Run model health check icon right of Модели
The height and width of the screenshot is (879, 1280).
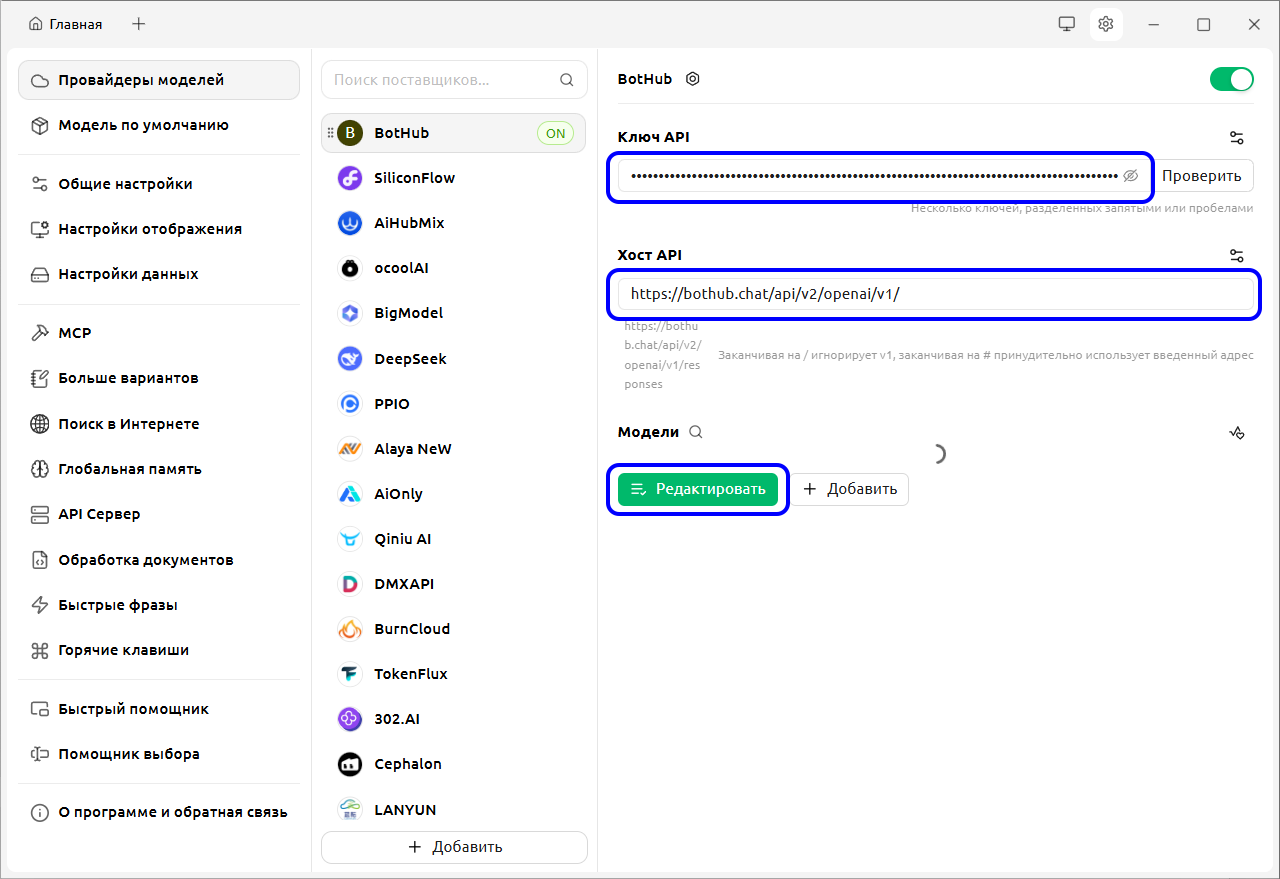click(x=1237, y=433)
